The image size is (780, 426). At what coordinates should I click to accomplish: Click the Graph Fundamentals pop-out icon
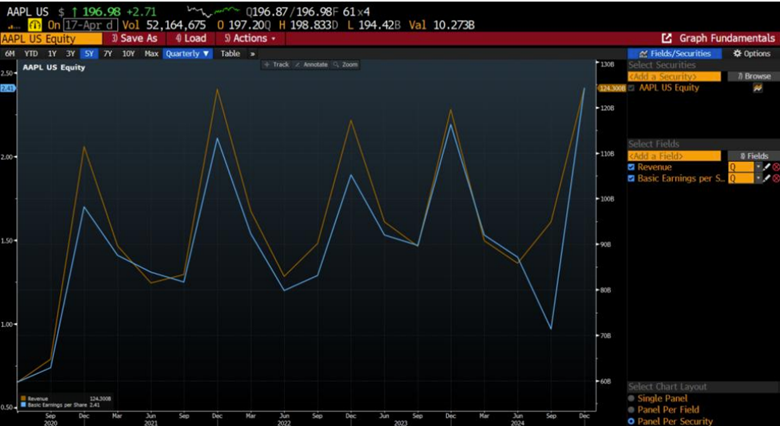click(x=667, y=38)
